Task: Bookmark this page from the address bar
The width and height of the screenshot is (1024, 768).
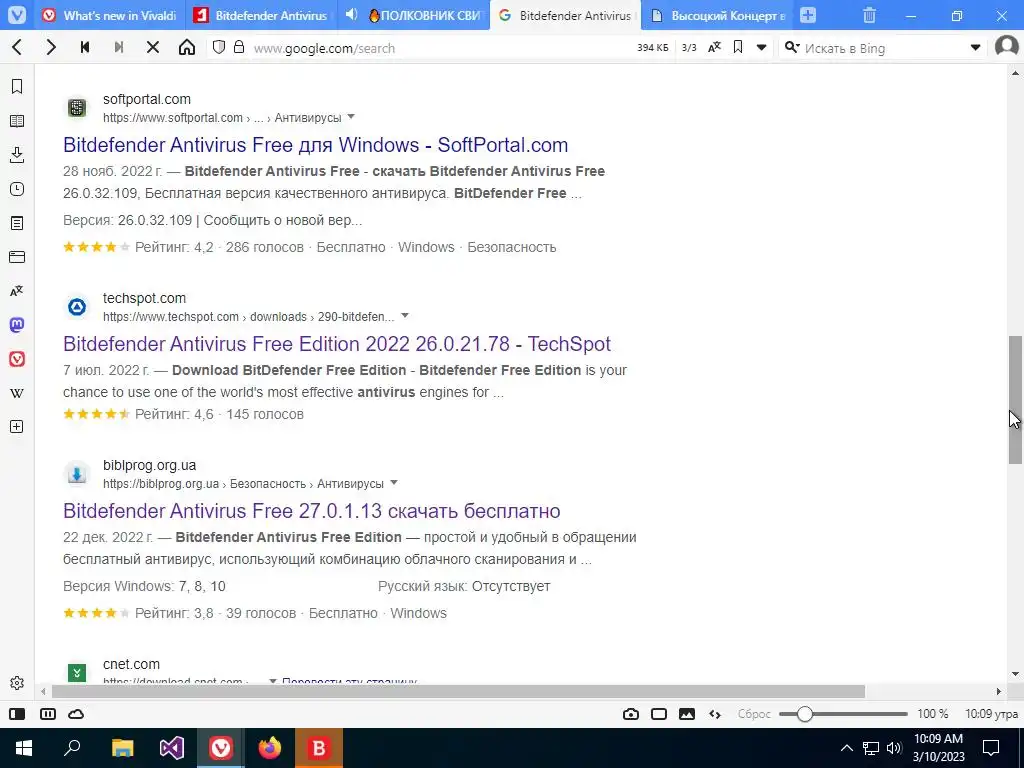Action: [x=738, y=47]
